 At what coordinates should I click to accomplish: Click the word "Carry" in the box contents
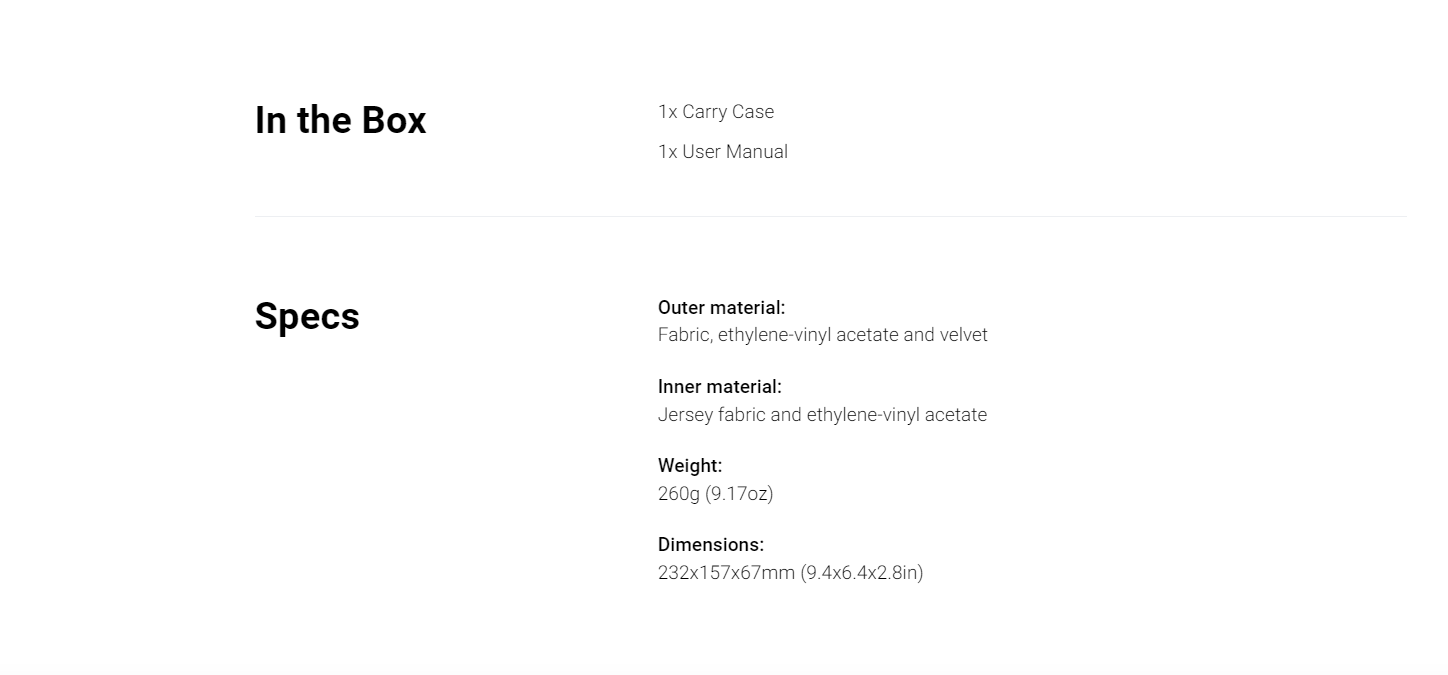click(704, 112)
